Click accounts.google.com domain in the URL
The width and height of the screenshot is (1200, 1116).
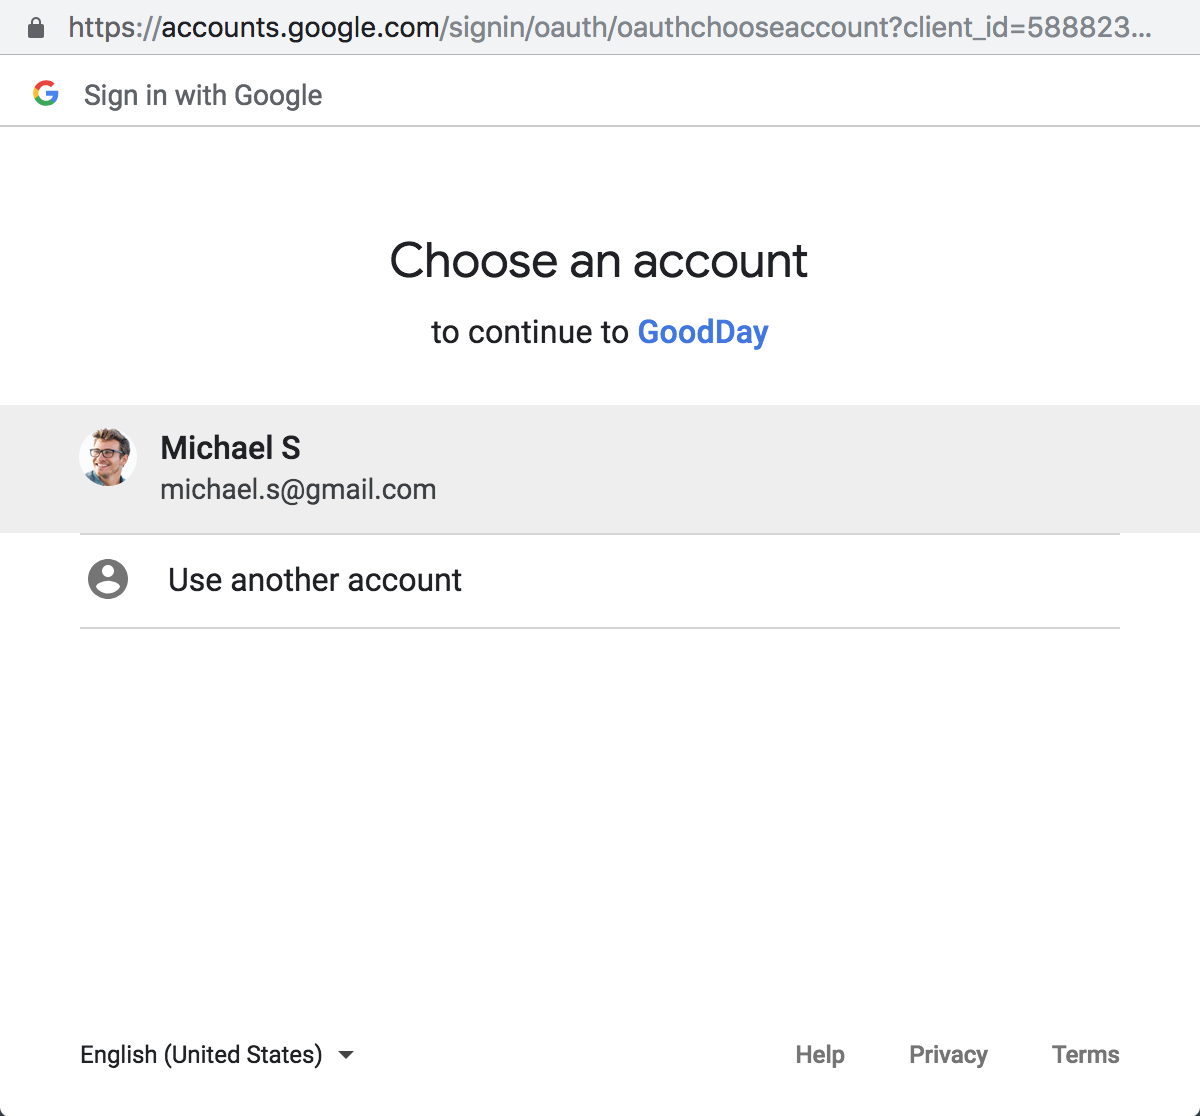click(x=300, y=28)
